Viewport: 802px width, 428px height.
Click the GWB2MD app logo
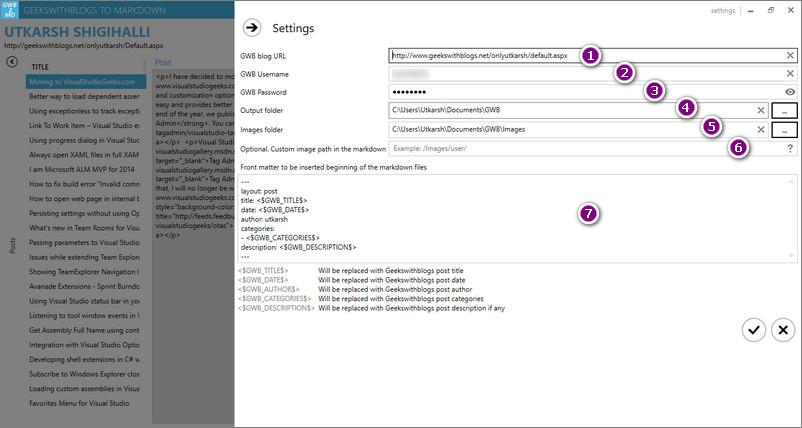[10, 10]
